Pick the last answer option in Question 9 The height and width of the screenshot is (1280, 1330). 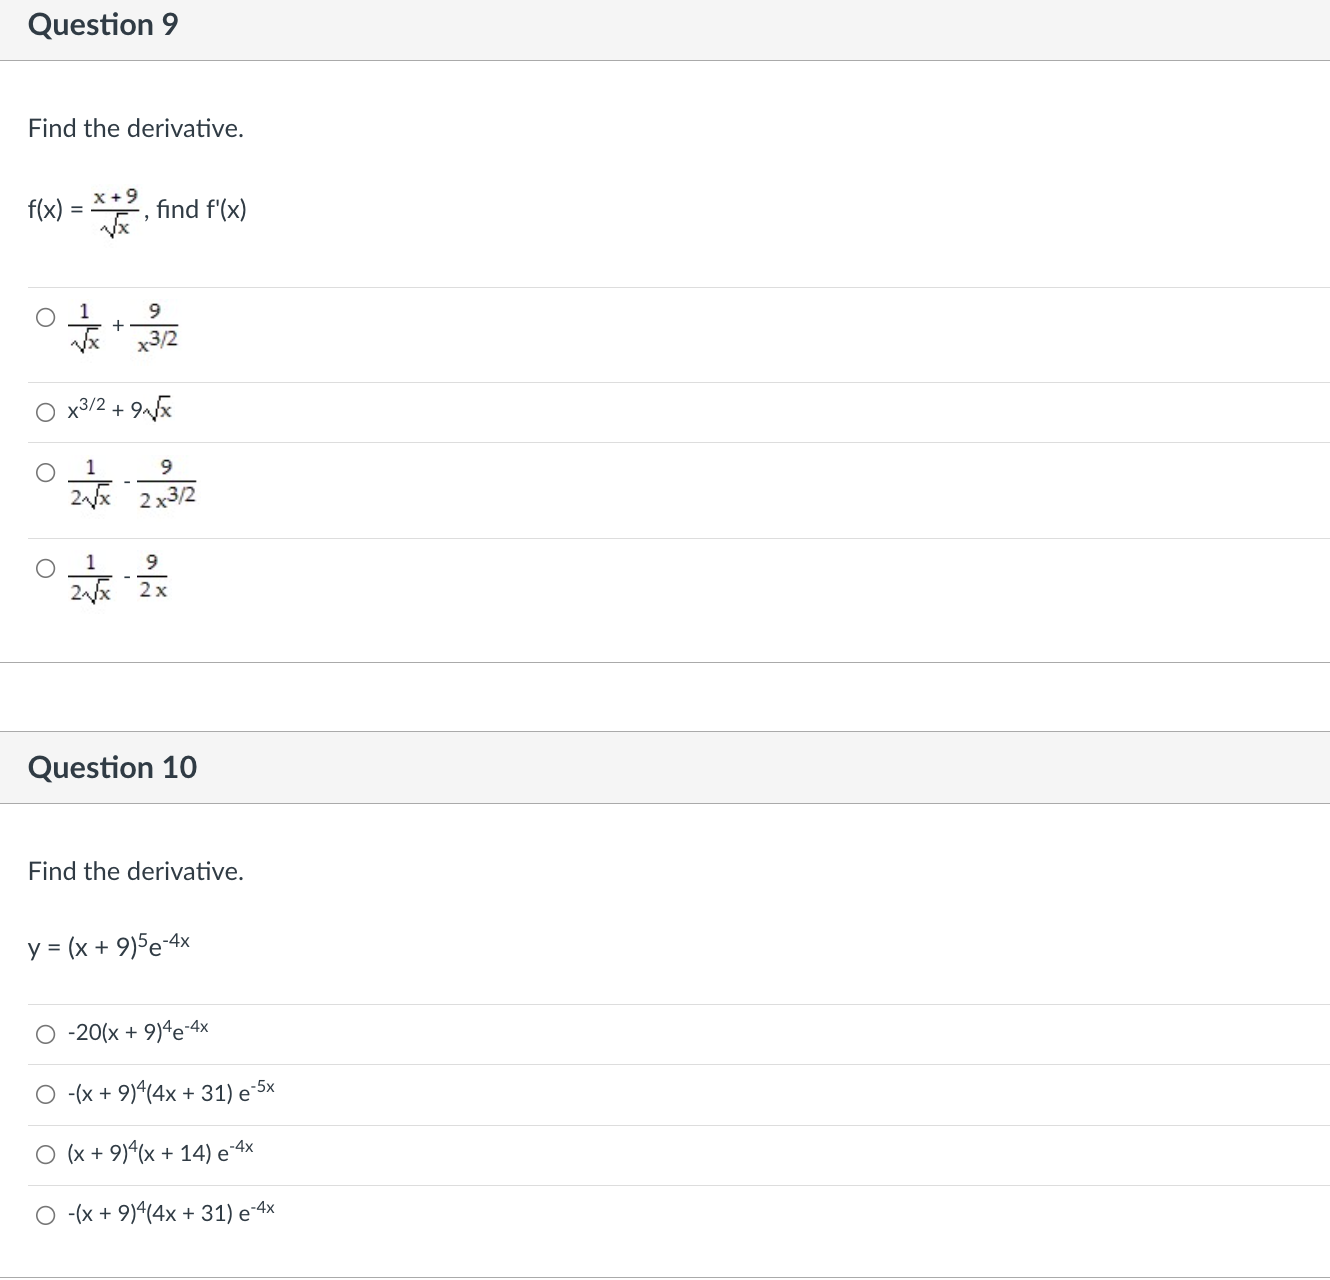coord(45,570)
